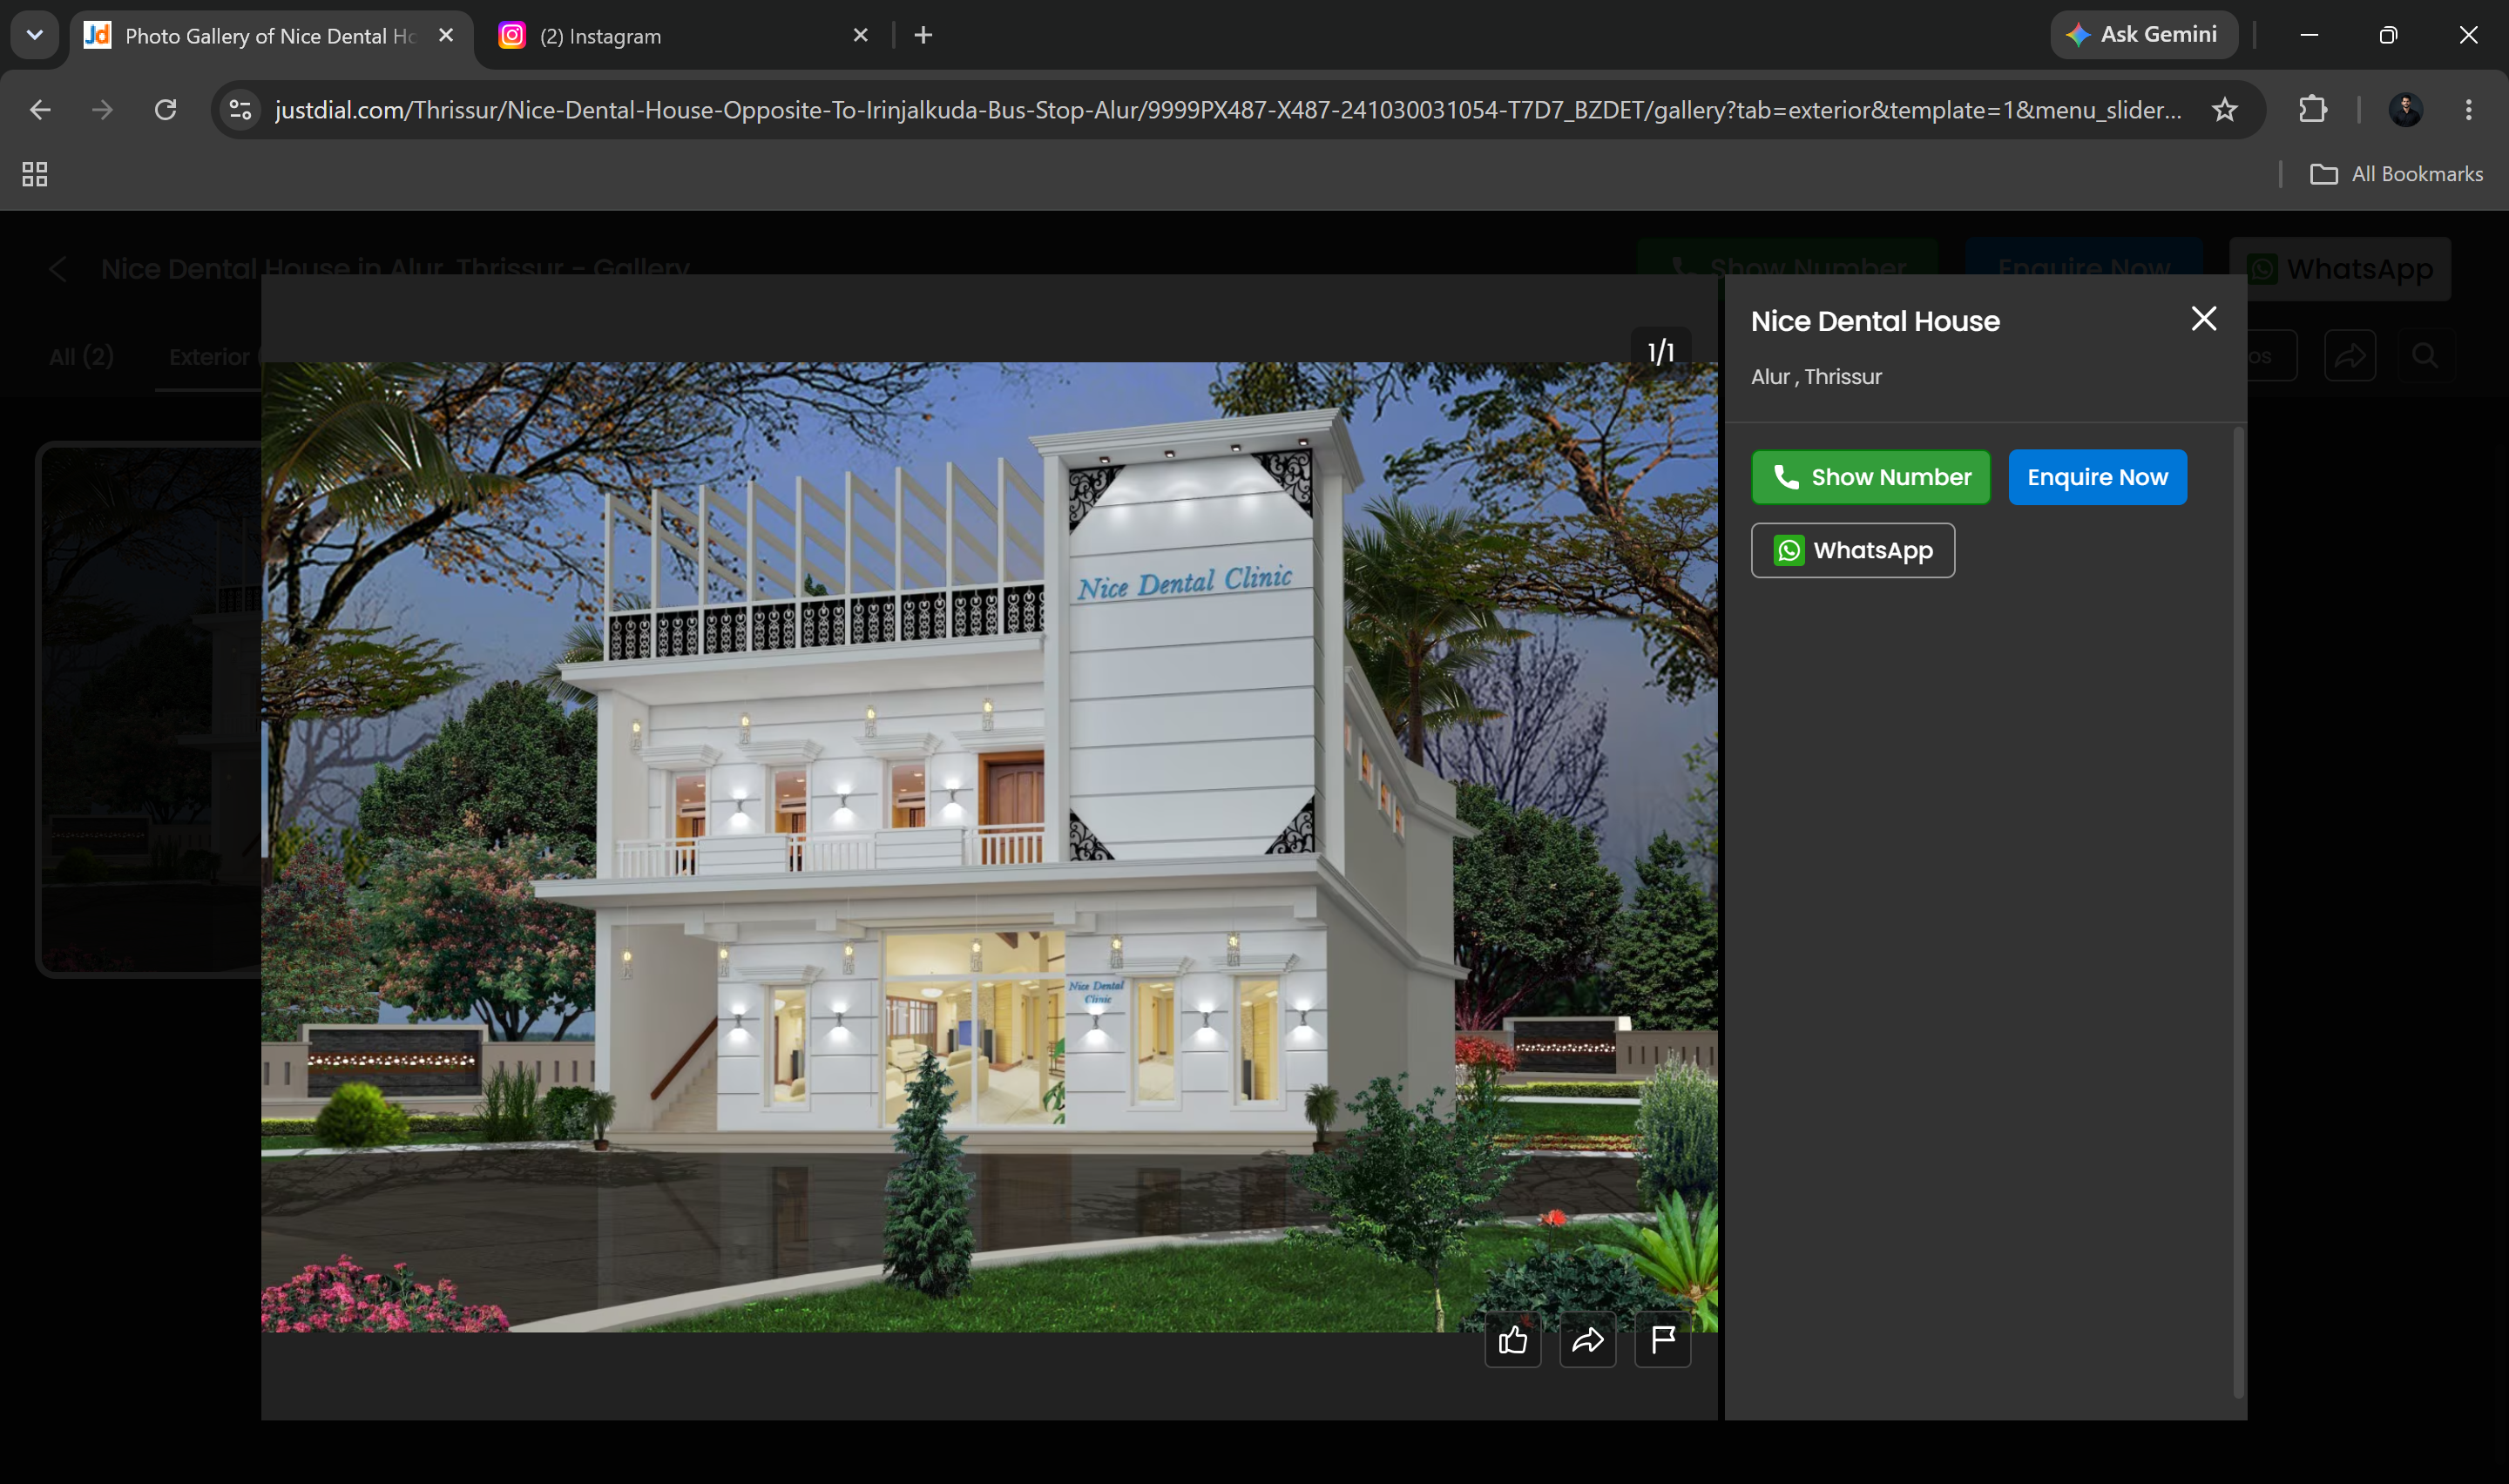This screenshot has width=2509, height=1484.
Task: Click the 1/1 photo counter
Action: 1661,352
